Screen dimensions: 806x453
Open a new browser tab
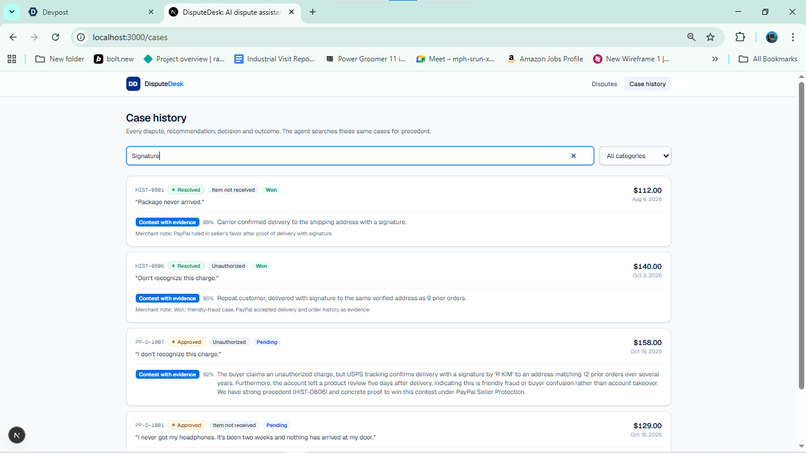point(313,12)
